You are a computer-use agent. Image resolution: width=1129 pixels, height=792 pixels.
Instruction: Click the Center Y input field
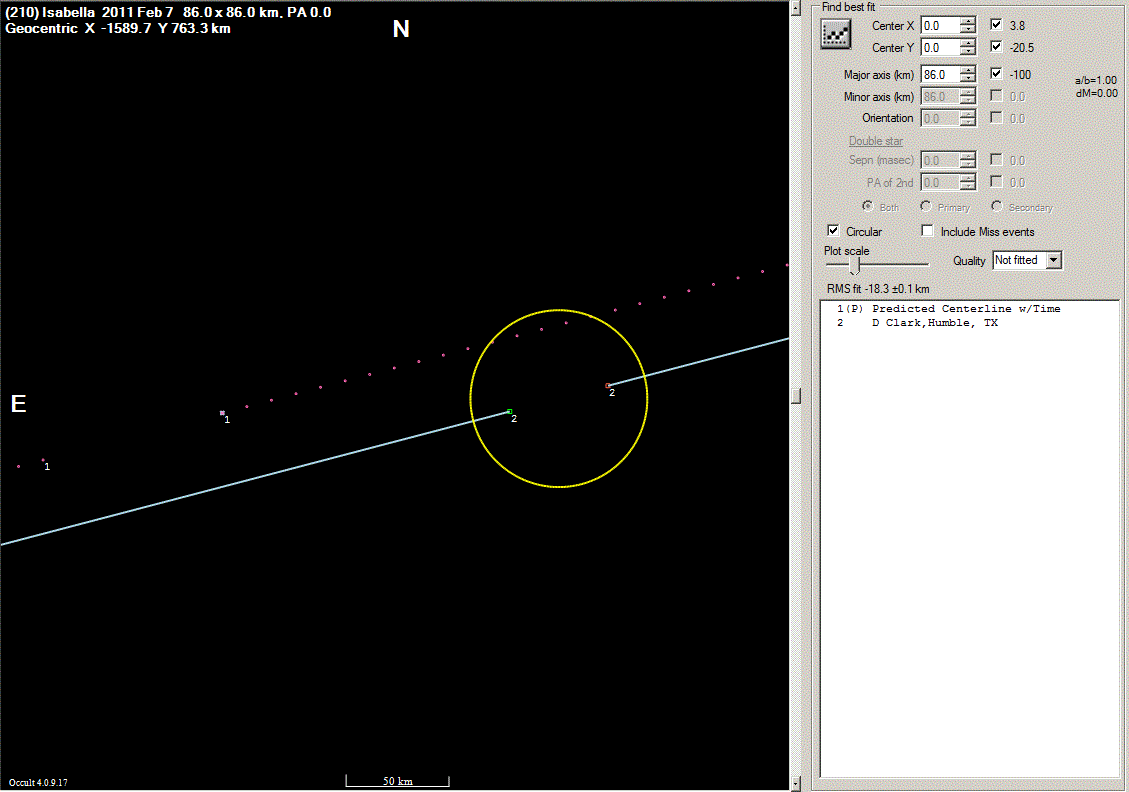pos(940,48)
